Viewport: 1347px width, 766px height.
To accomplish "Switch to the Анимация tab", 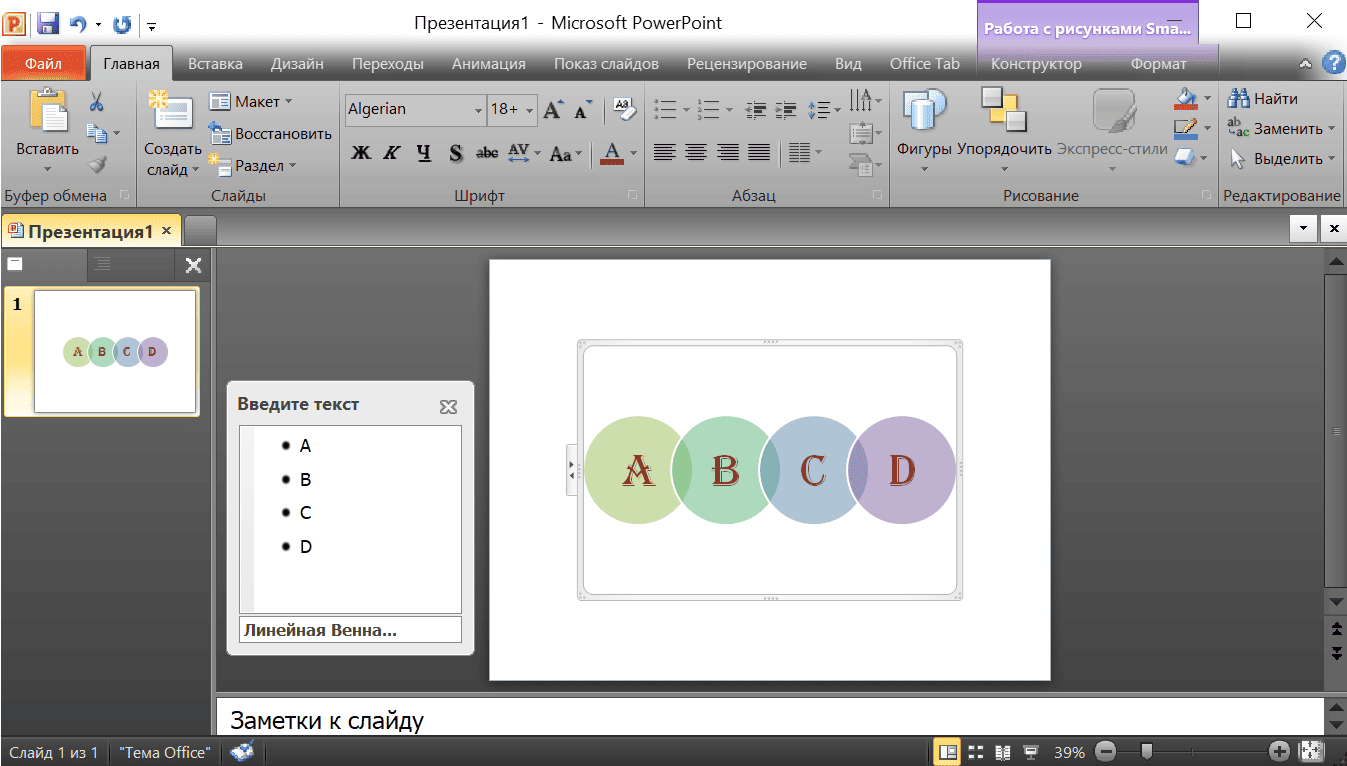I will pos(489,64).
